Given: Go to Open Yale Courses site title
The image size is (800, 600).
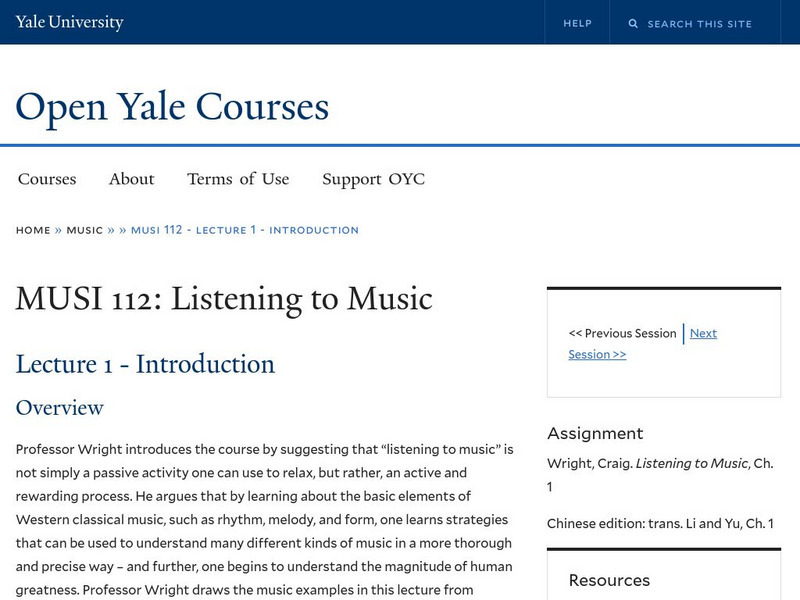Looking at the screenshot, I should [172, 106].
